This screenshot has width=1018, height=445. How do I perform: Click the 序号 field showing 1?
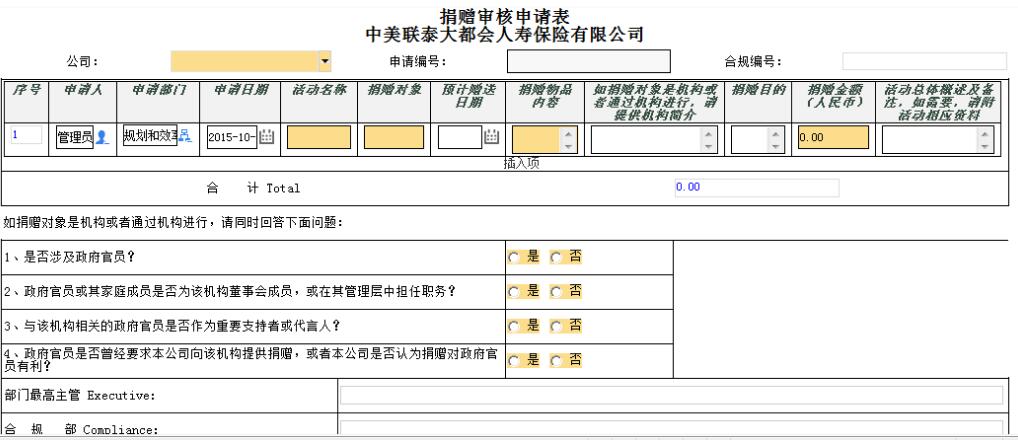click(26, 134)
